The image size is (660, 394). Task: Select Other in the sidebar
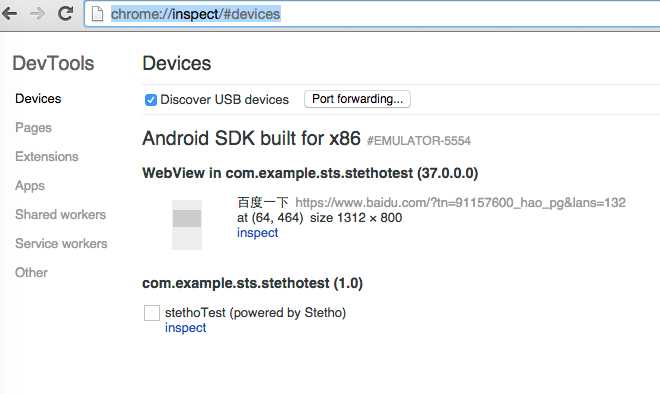31,272
